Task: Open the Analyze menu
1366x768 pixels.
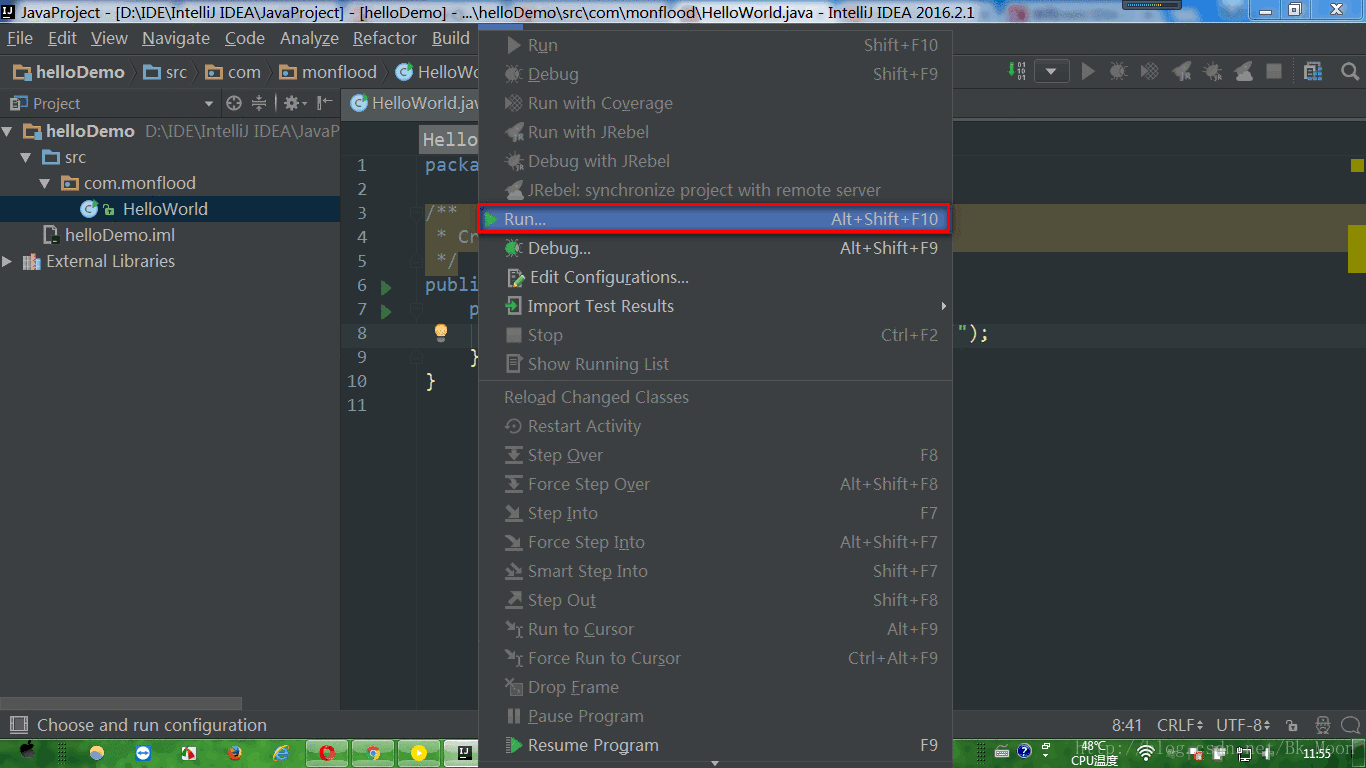Action: 309,38
